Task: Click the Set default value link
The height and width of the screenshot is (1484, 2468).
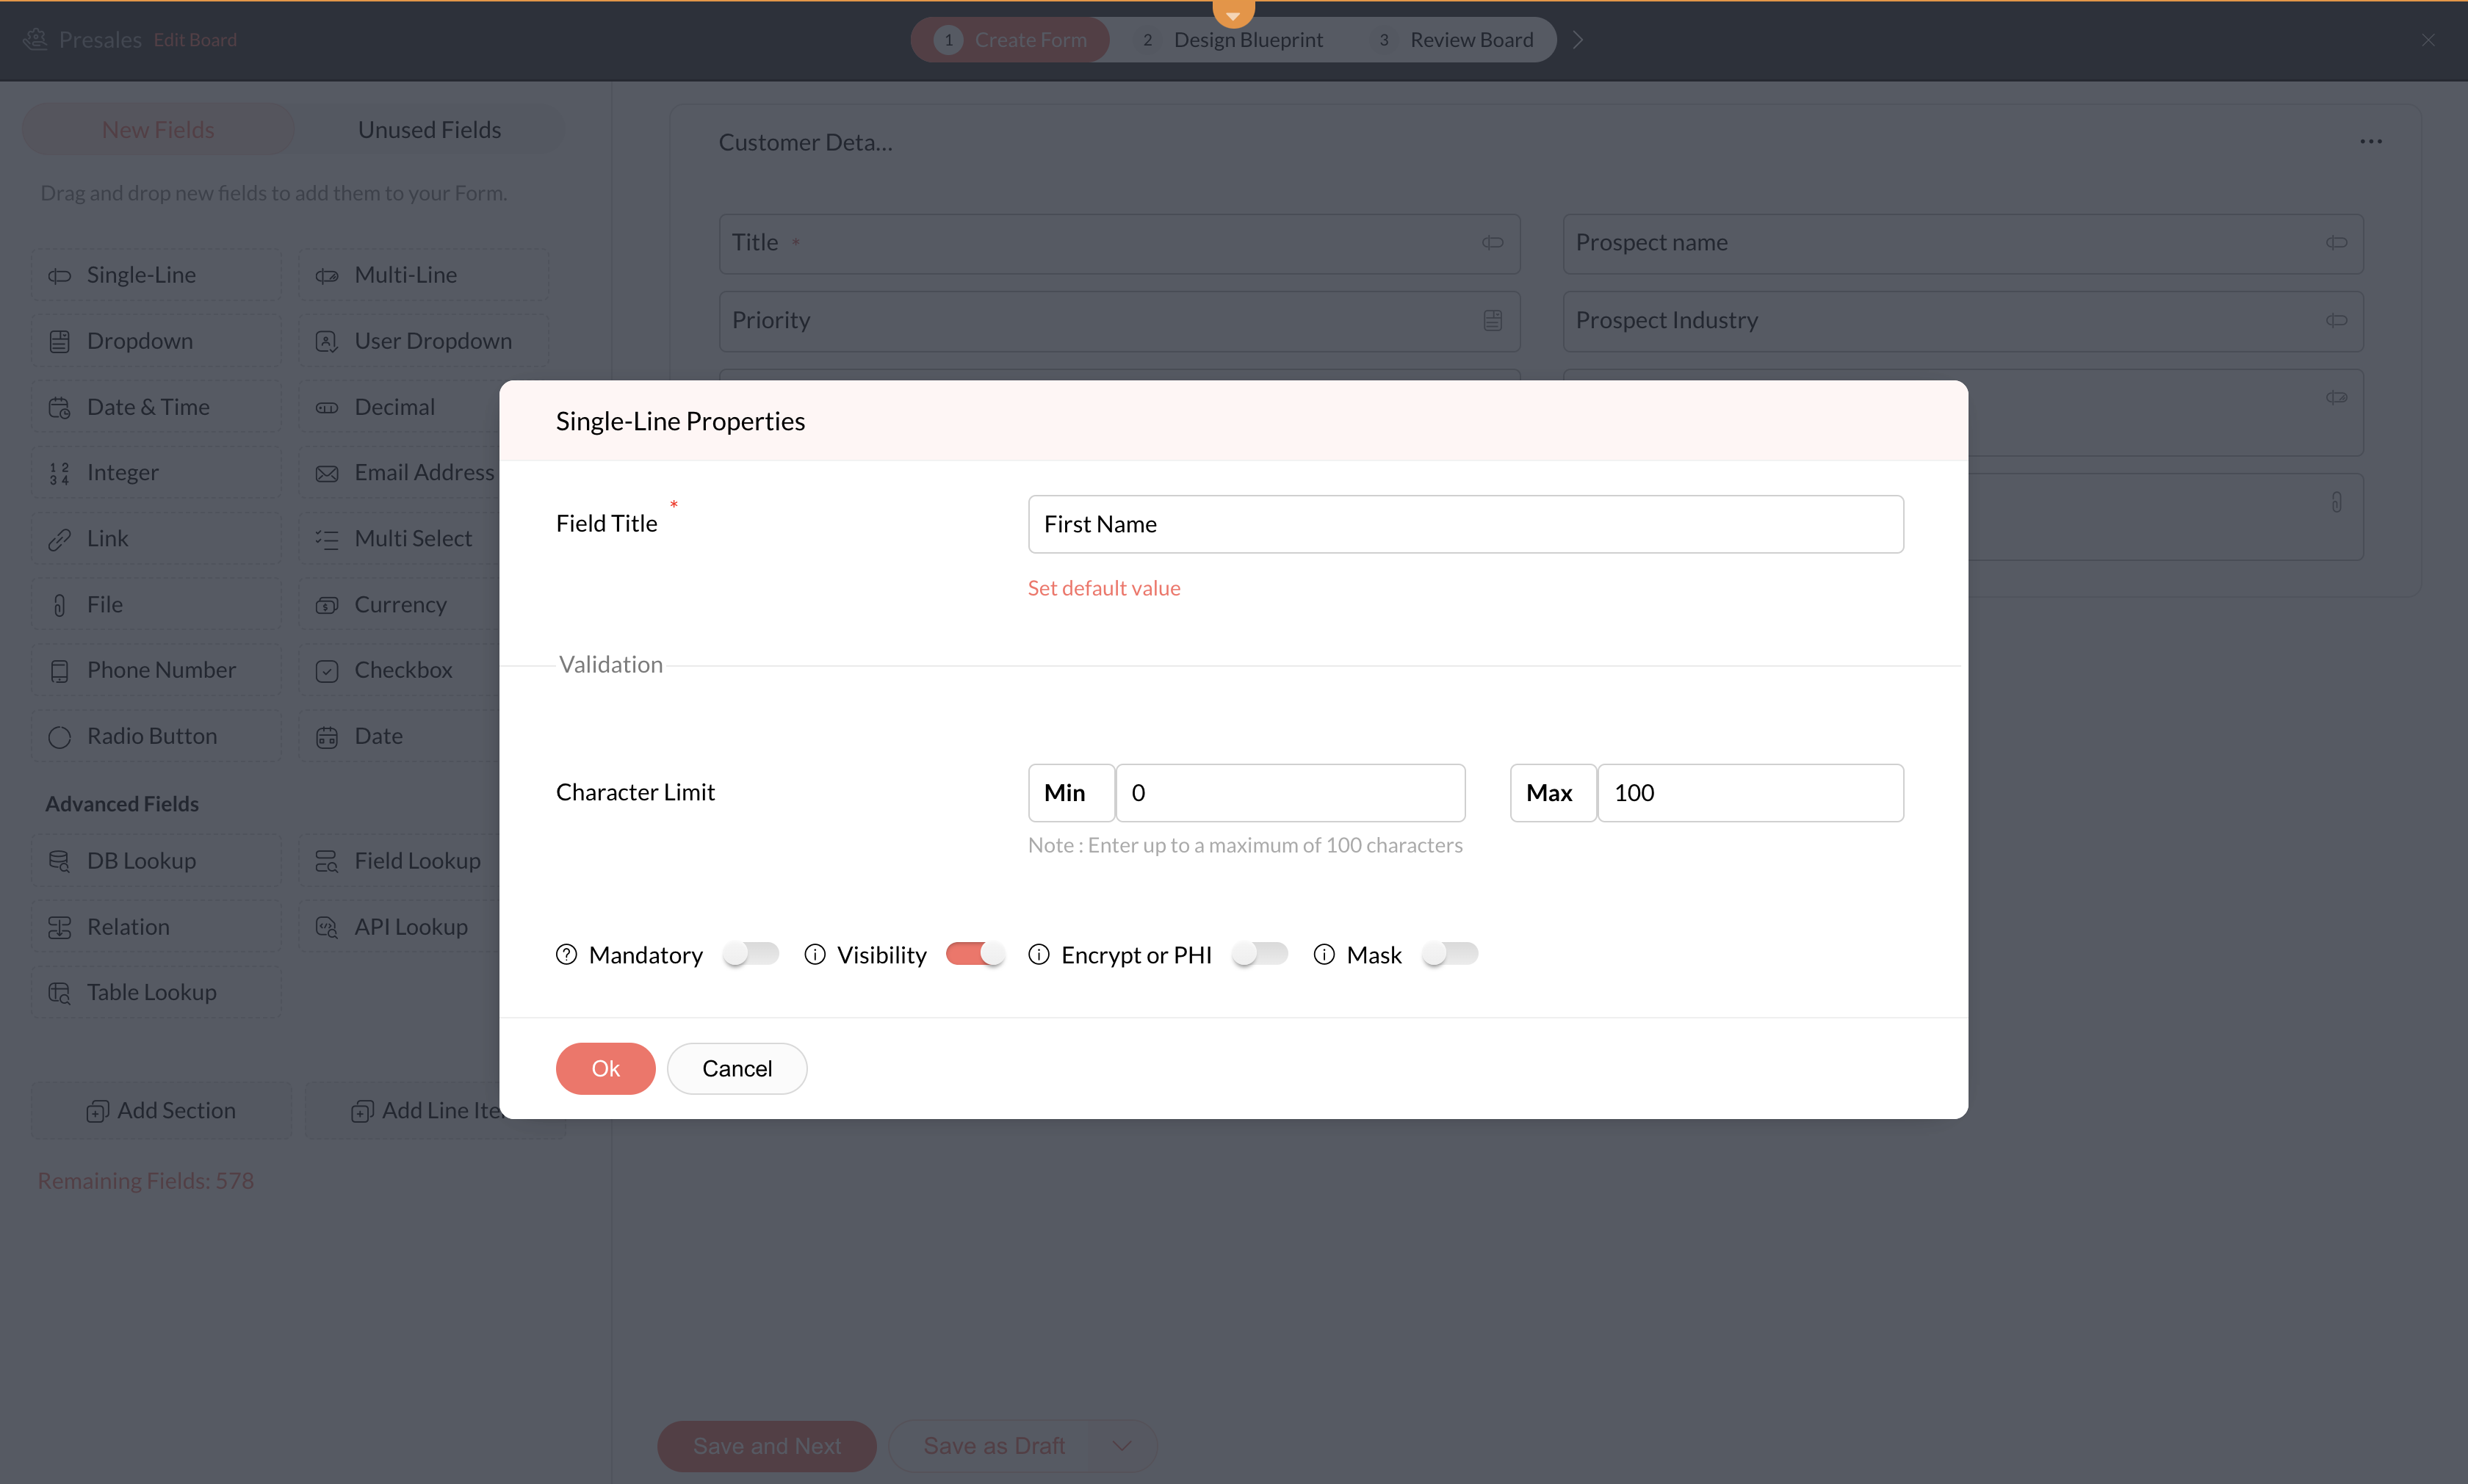Action: tap(1104, 588)
